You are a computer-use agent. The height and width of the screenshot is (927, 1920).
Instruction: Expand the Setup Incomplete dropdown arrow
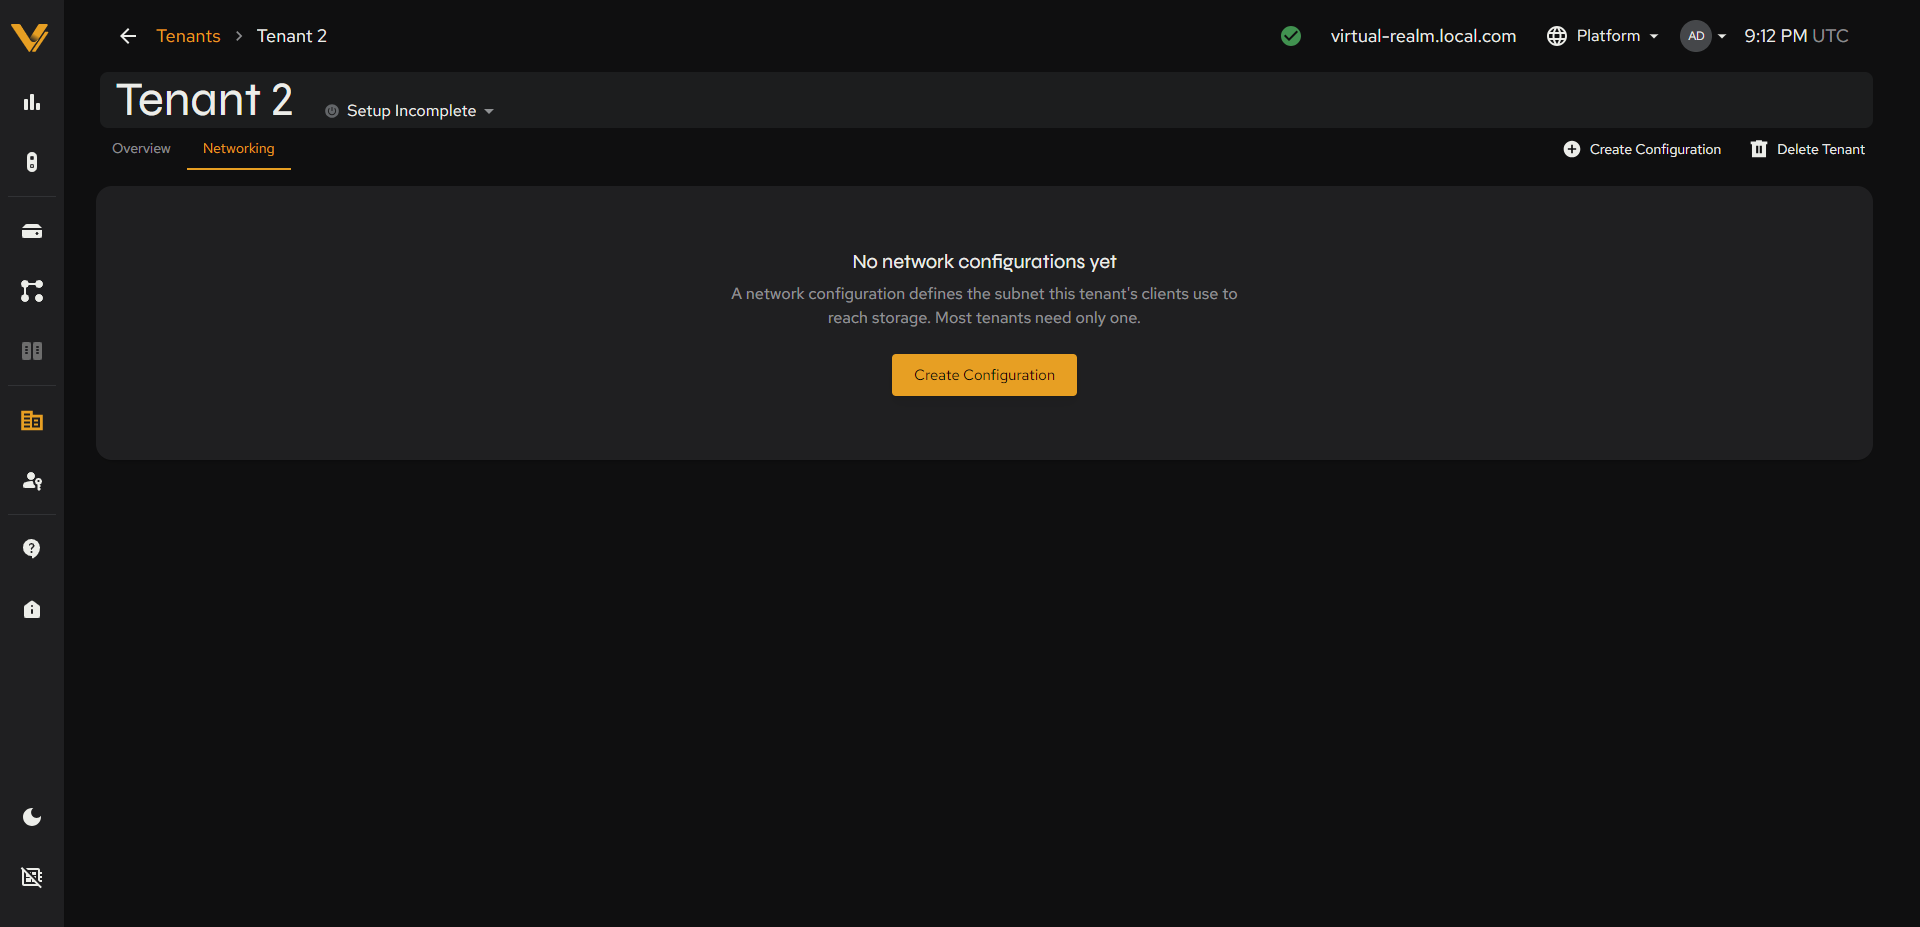click(x=489, y=111)
